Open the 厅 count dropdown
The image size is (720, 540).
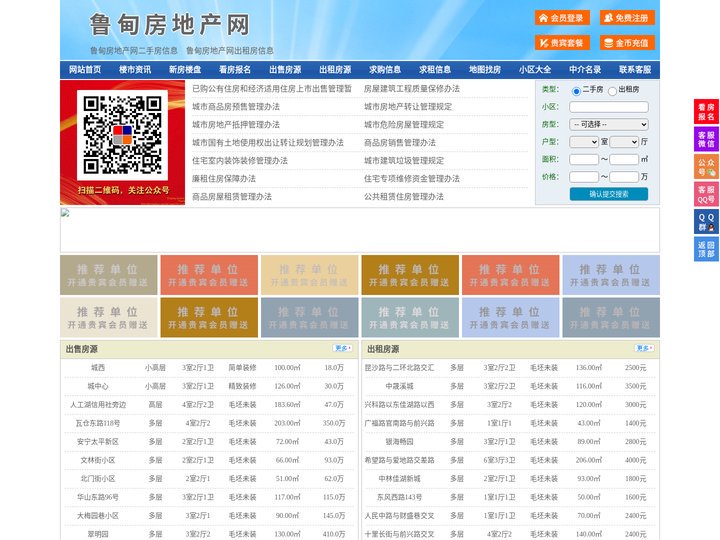[x=624, y=142]
